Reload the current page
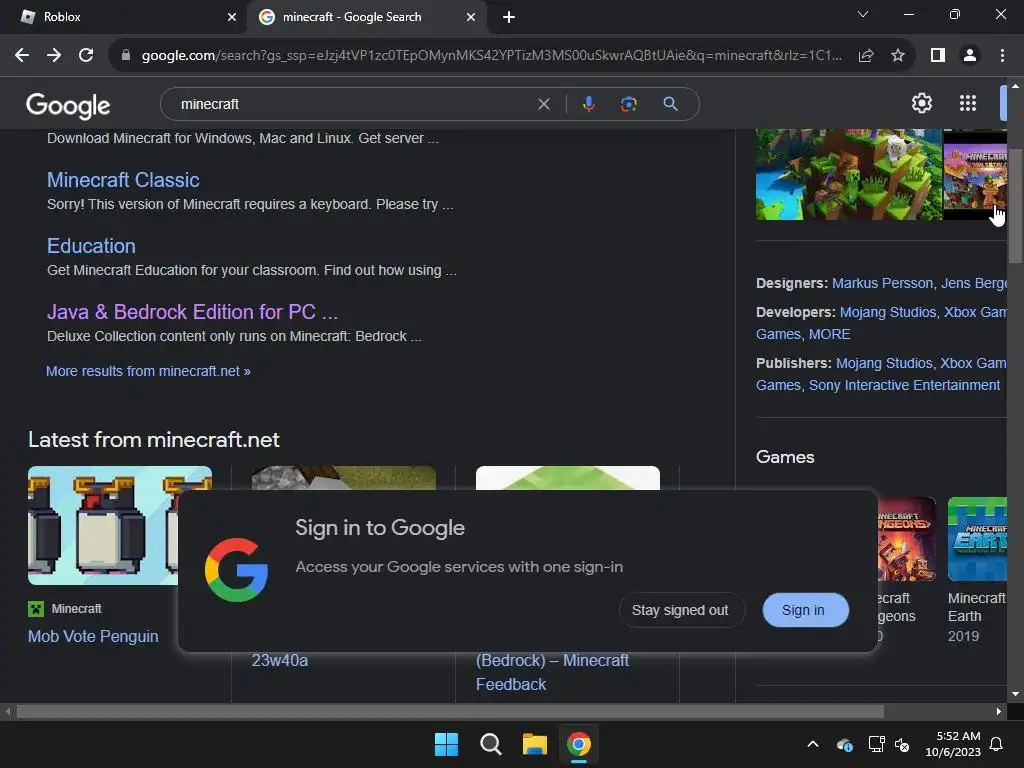 pos(86,56)
